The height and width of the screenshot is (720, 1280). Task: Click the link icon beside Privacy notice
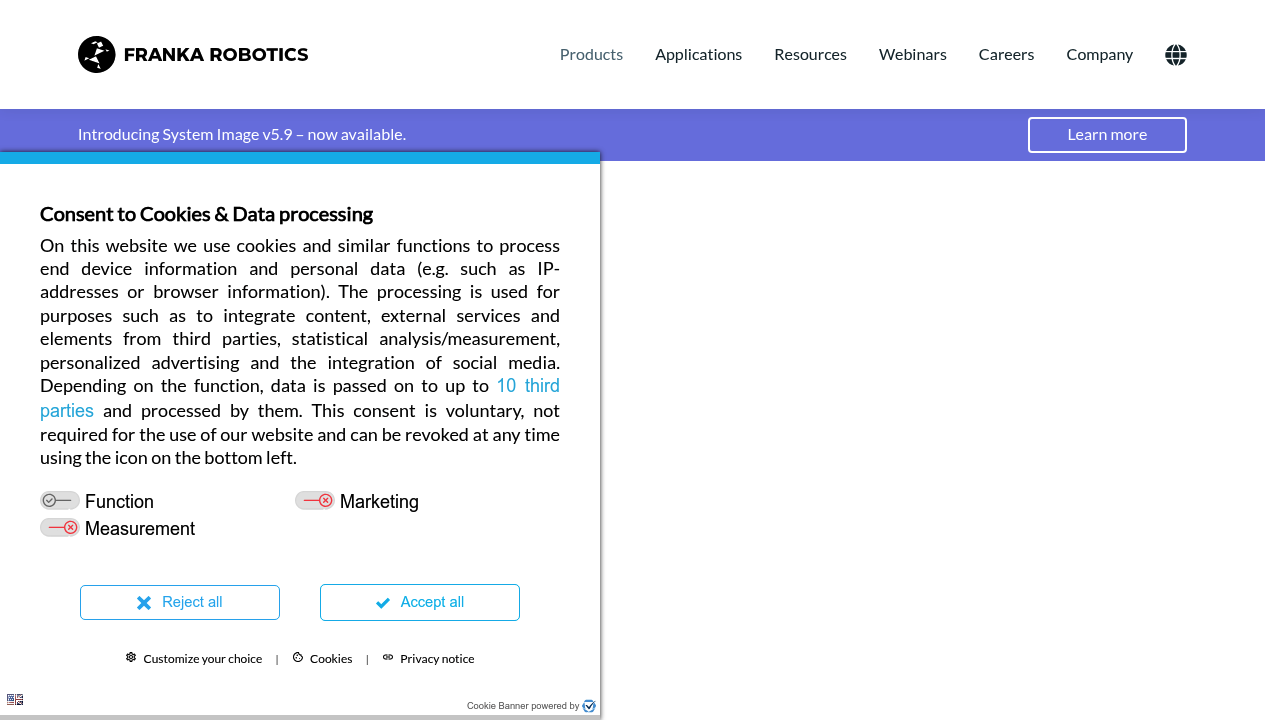[x=388, y=658]
